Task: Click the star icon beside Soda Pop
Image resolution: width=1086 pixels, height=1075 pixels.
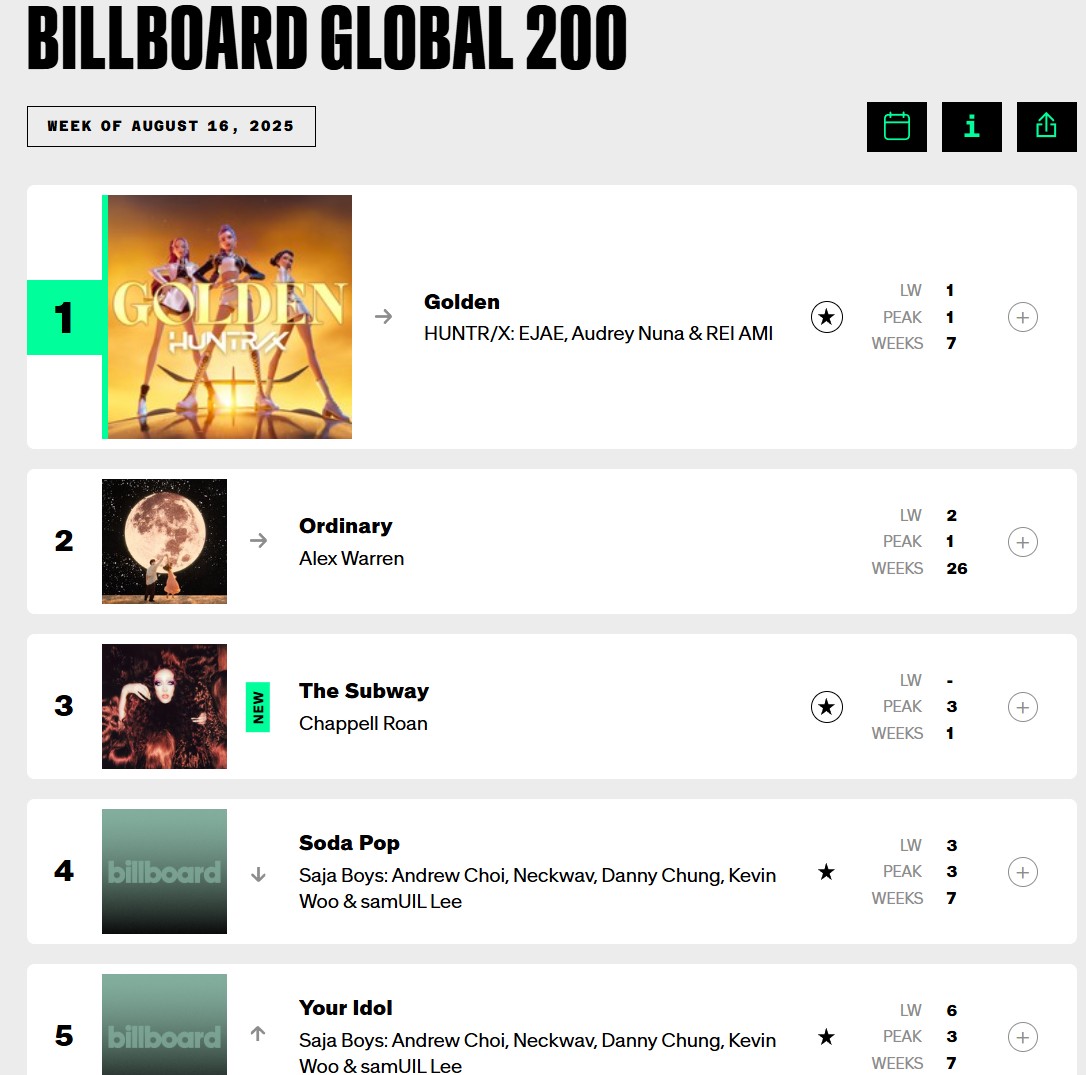Action: tap(826, 871)
